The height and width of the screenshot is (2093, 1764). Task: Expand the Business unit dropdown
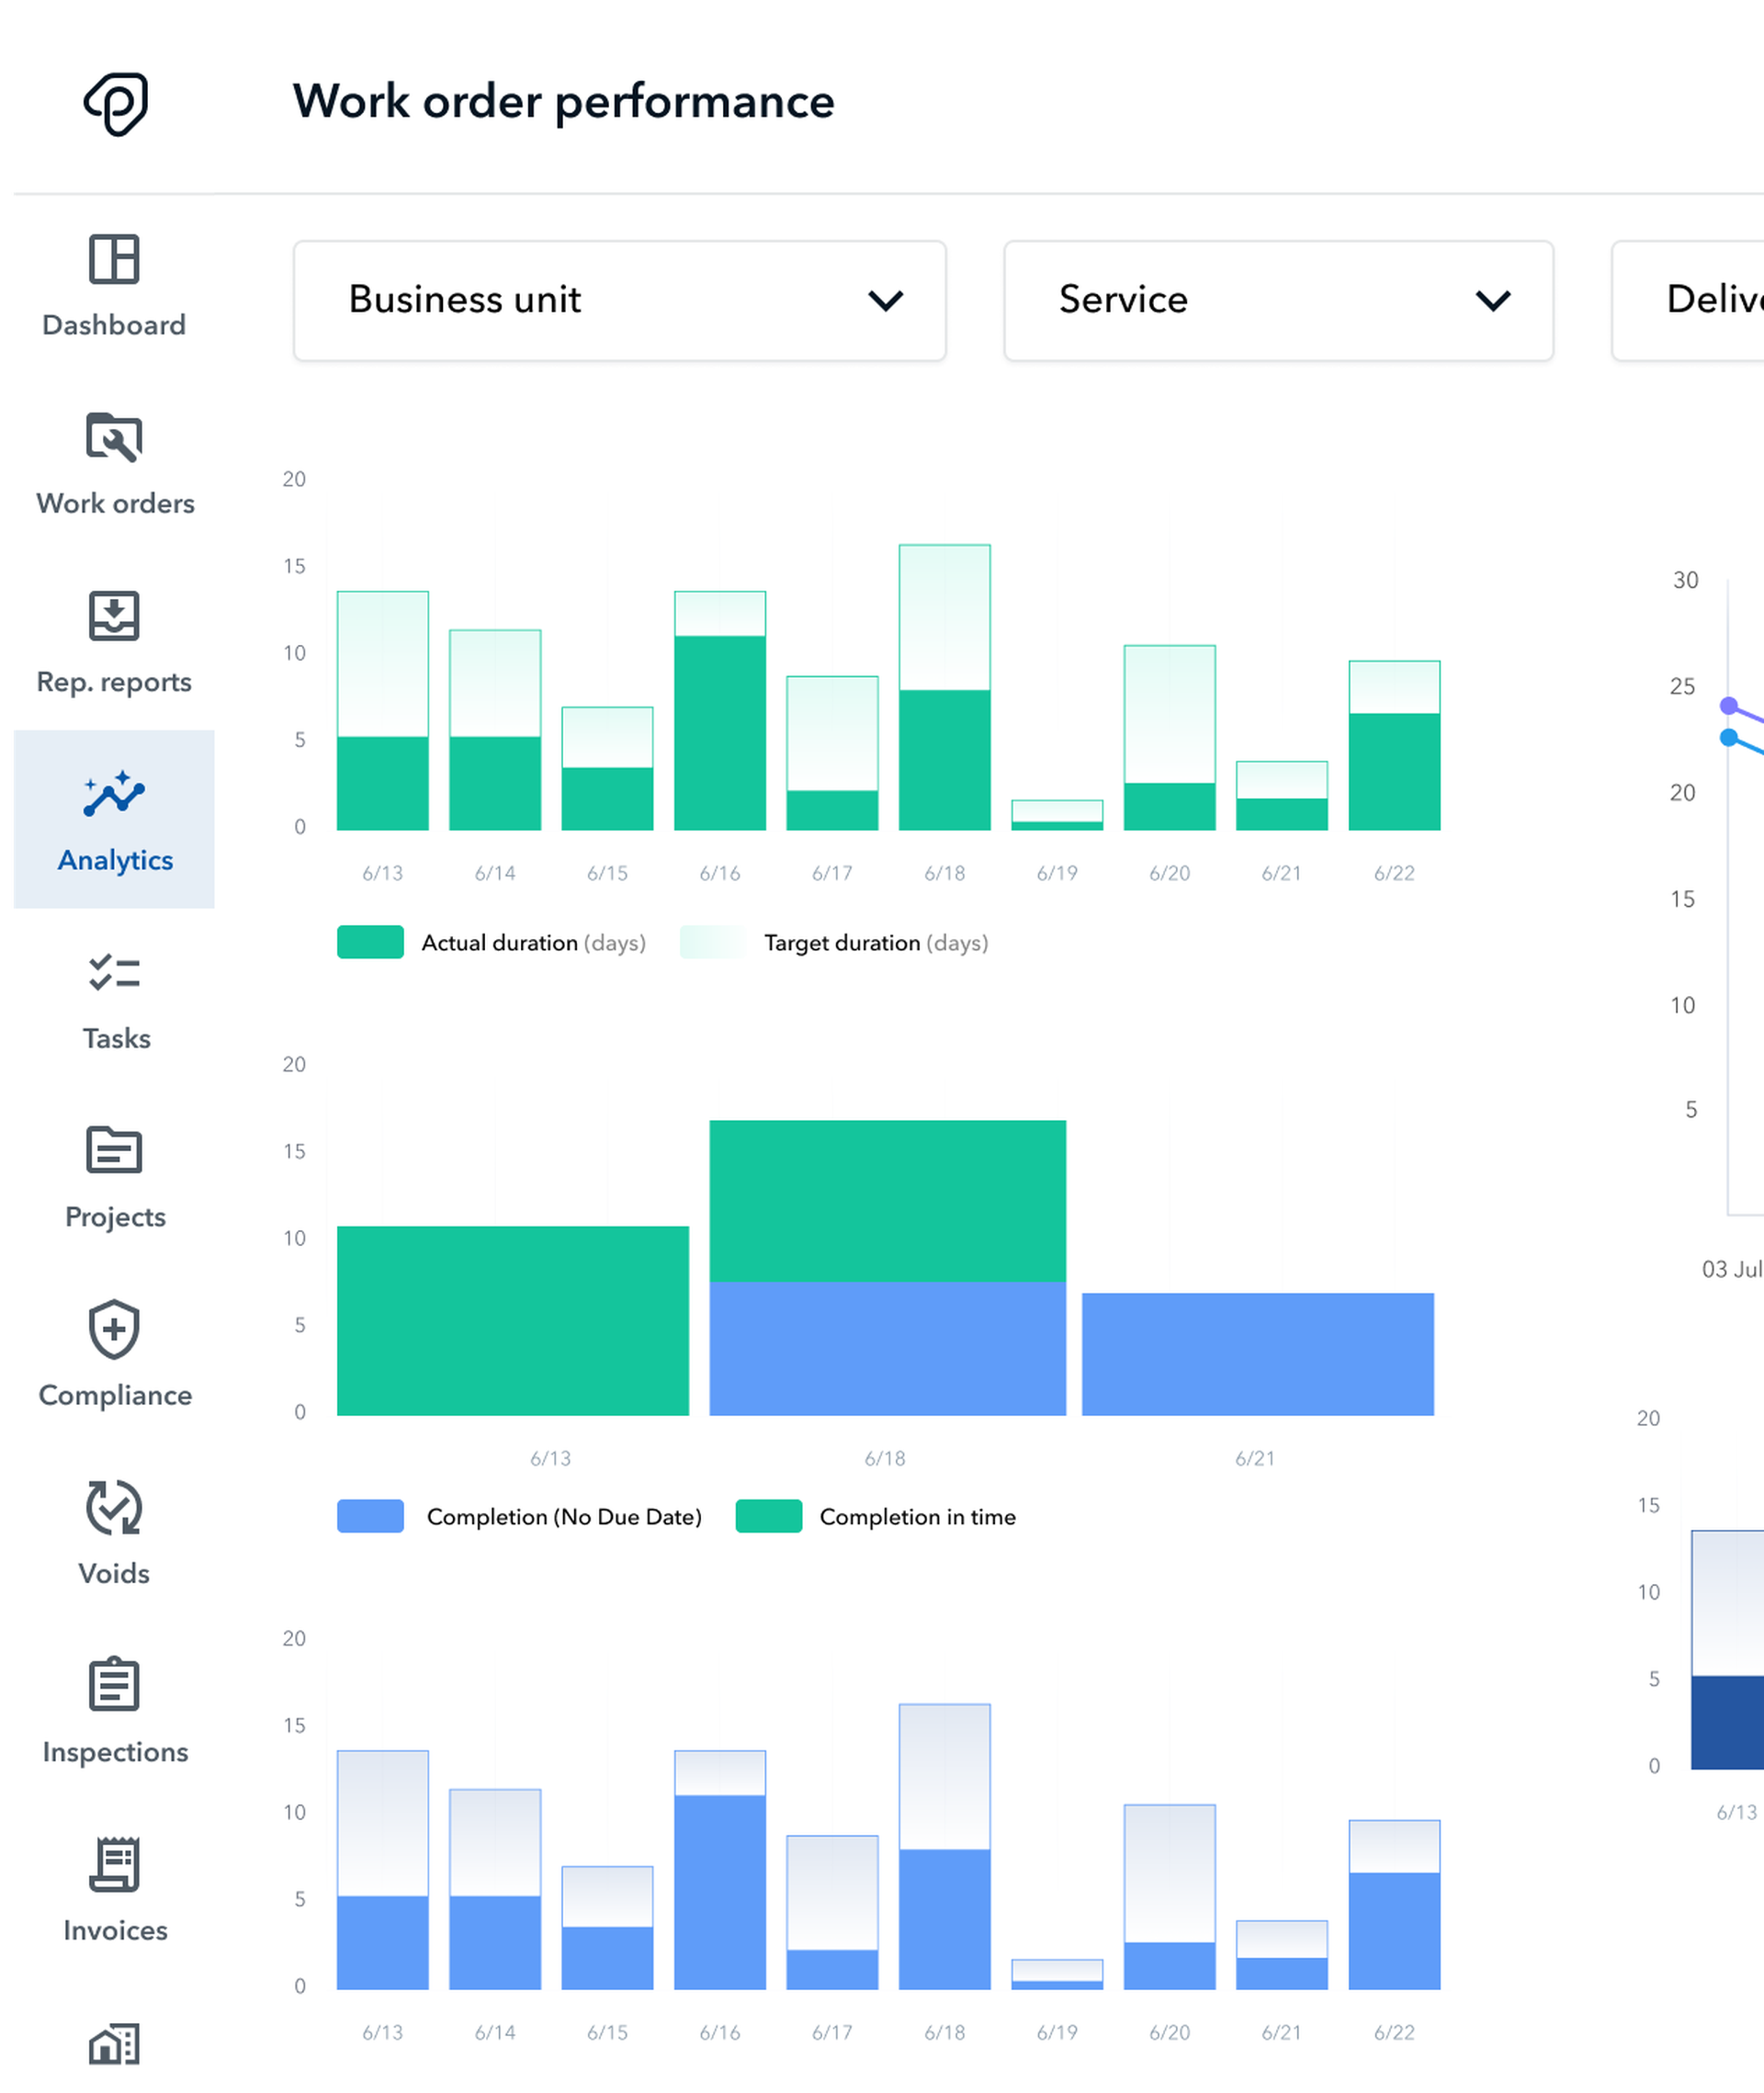click(x=619, y=300)
